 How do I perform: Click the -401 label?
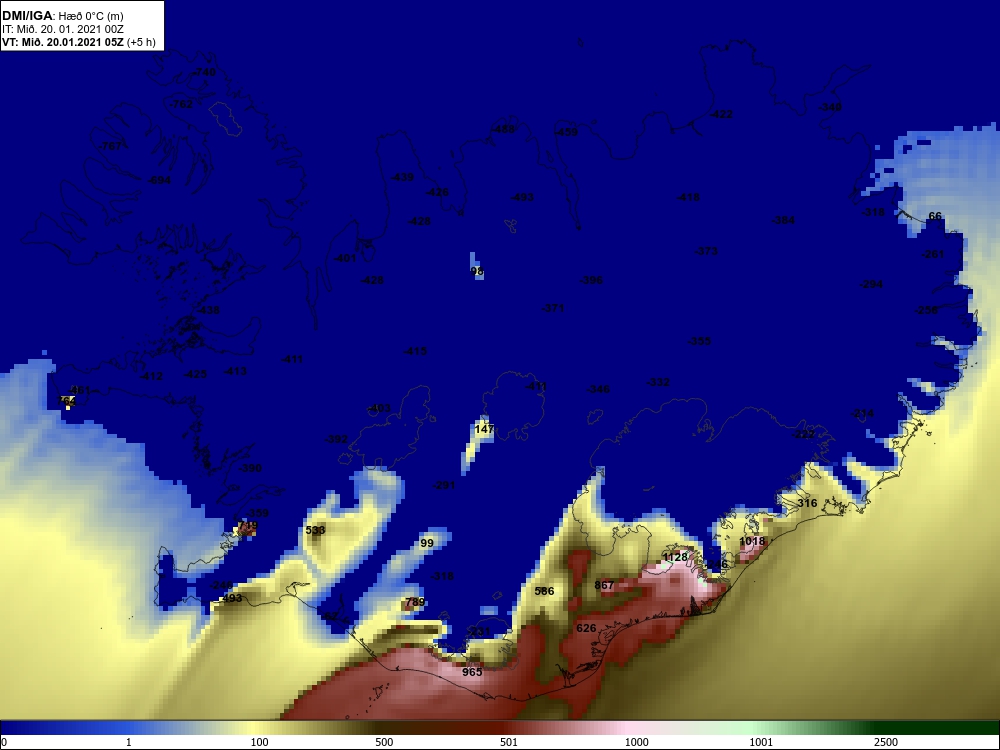pos(345,258)
